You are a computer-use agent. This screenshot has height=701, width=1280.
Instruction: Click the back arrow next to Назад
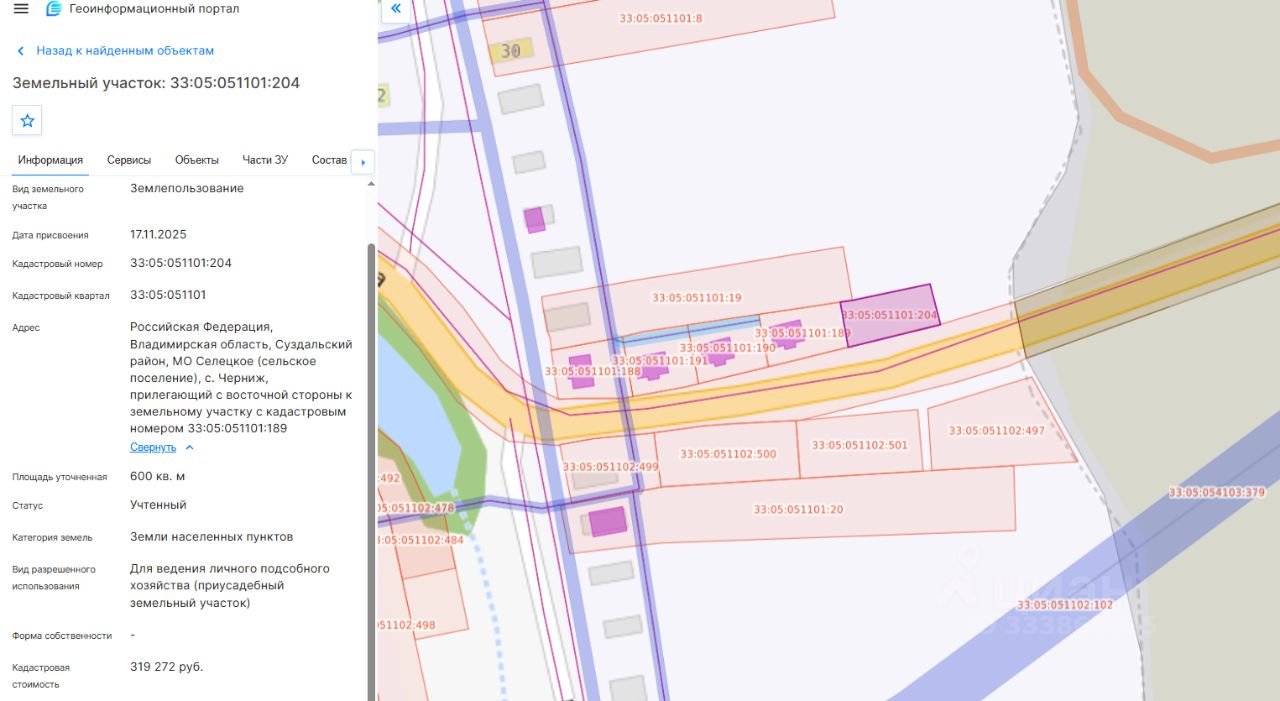(20, 51)
